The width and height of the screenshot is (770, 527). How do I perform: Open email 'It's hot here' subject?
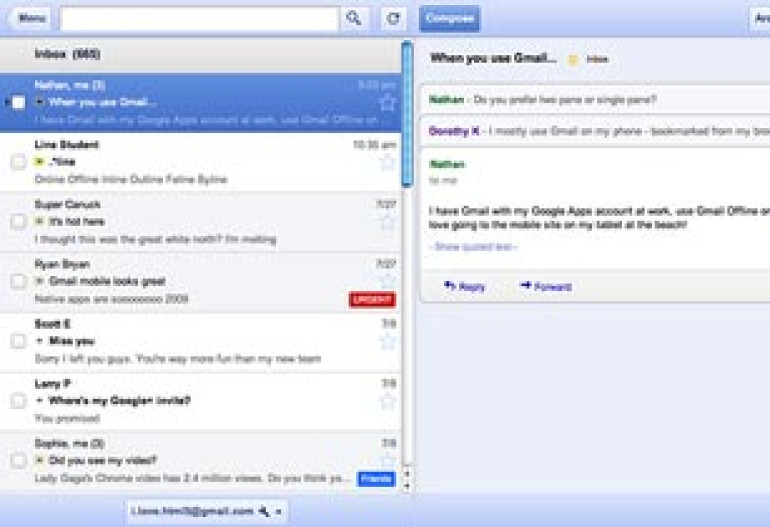[x=77, y=222]
